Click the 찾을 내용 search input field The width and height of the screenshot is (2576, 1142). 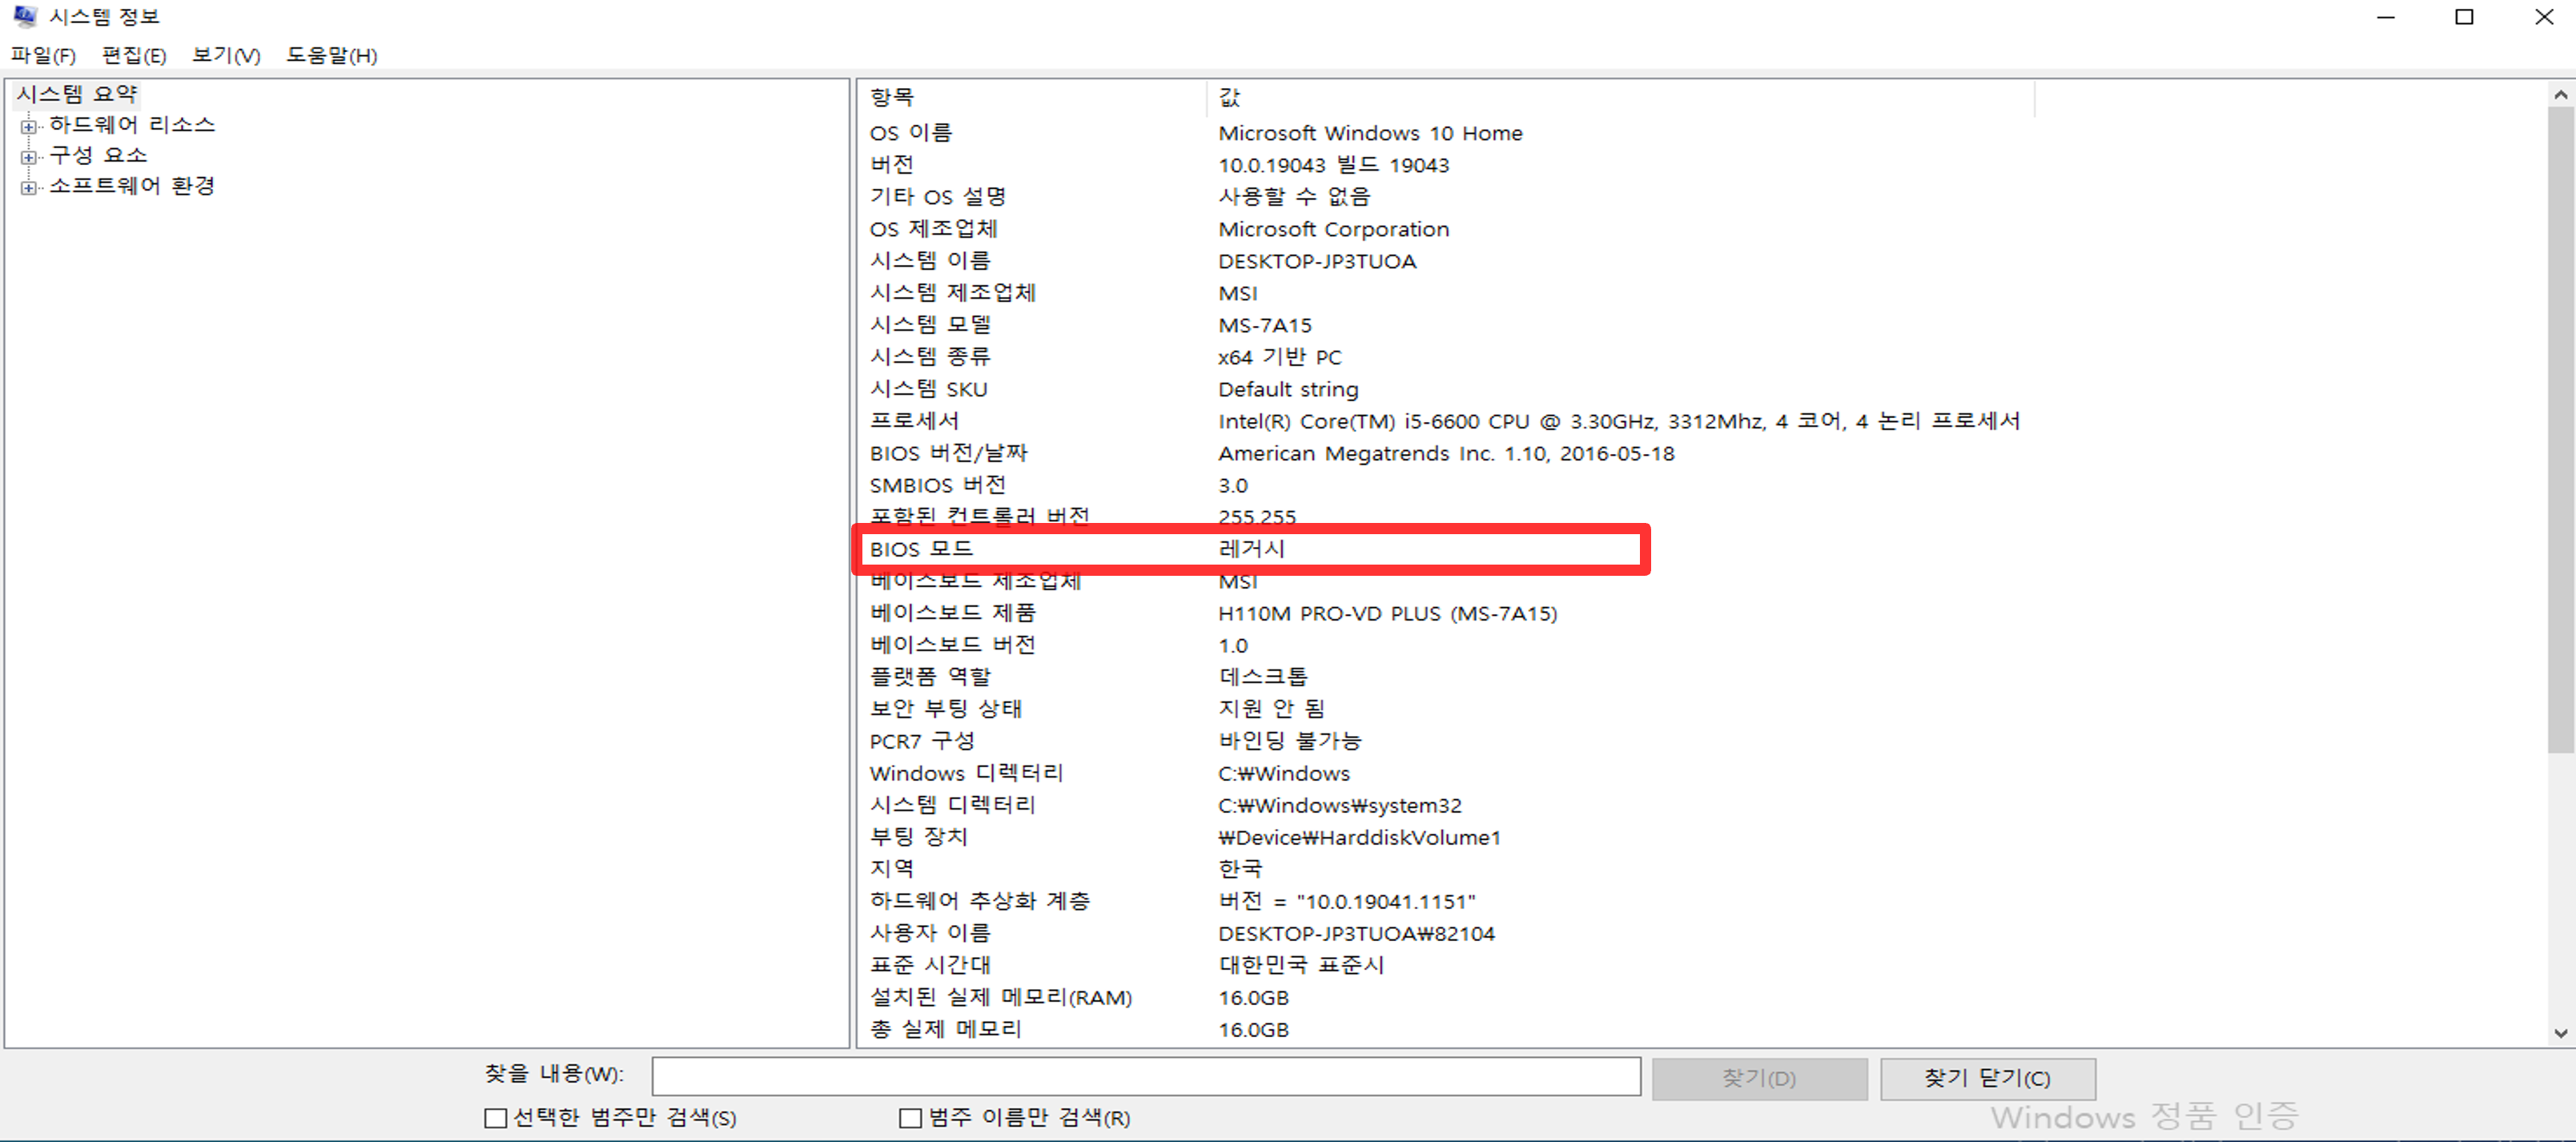[1145, 1076]
